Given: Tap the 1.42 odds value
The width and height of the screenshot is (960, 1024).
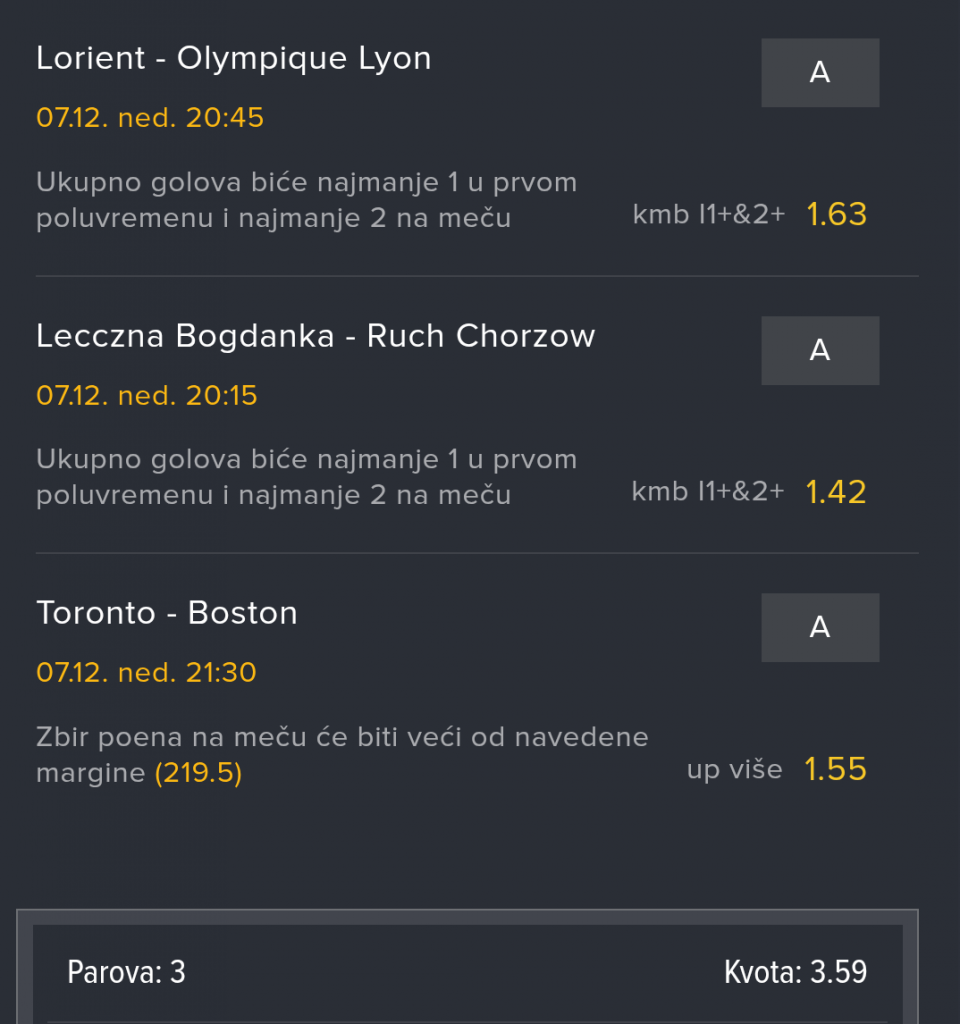Looking at the screenshot, I should [836, 492].
